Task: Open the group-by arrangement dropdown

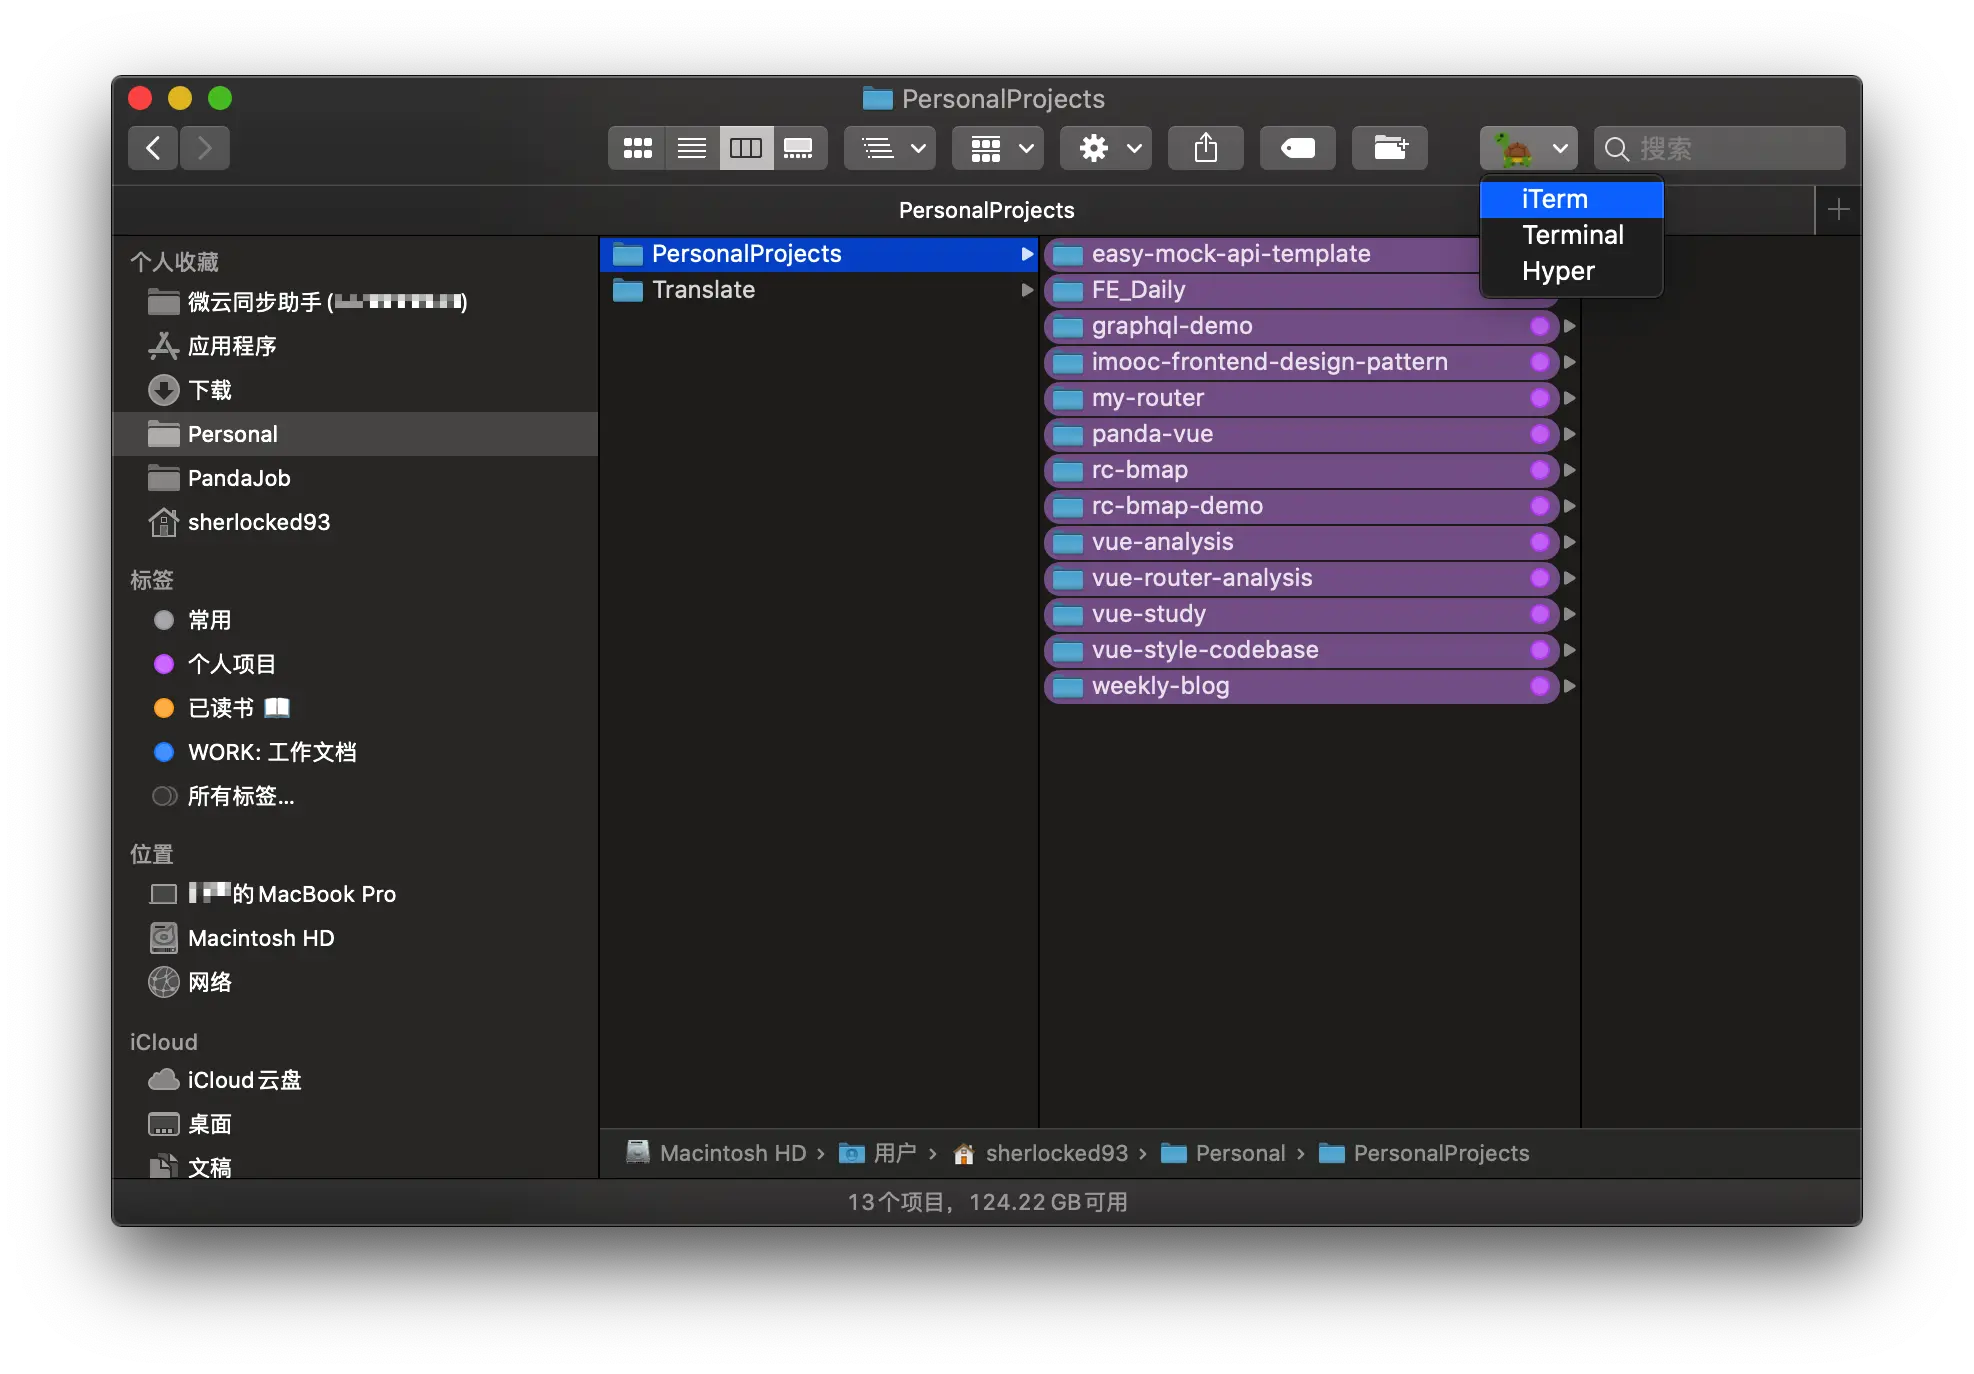Action: [x=890, y=148]
